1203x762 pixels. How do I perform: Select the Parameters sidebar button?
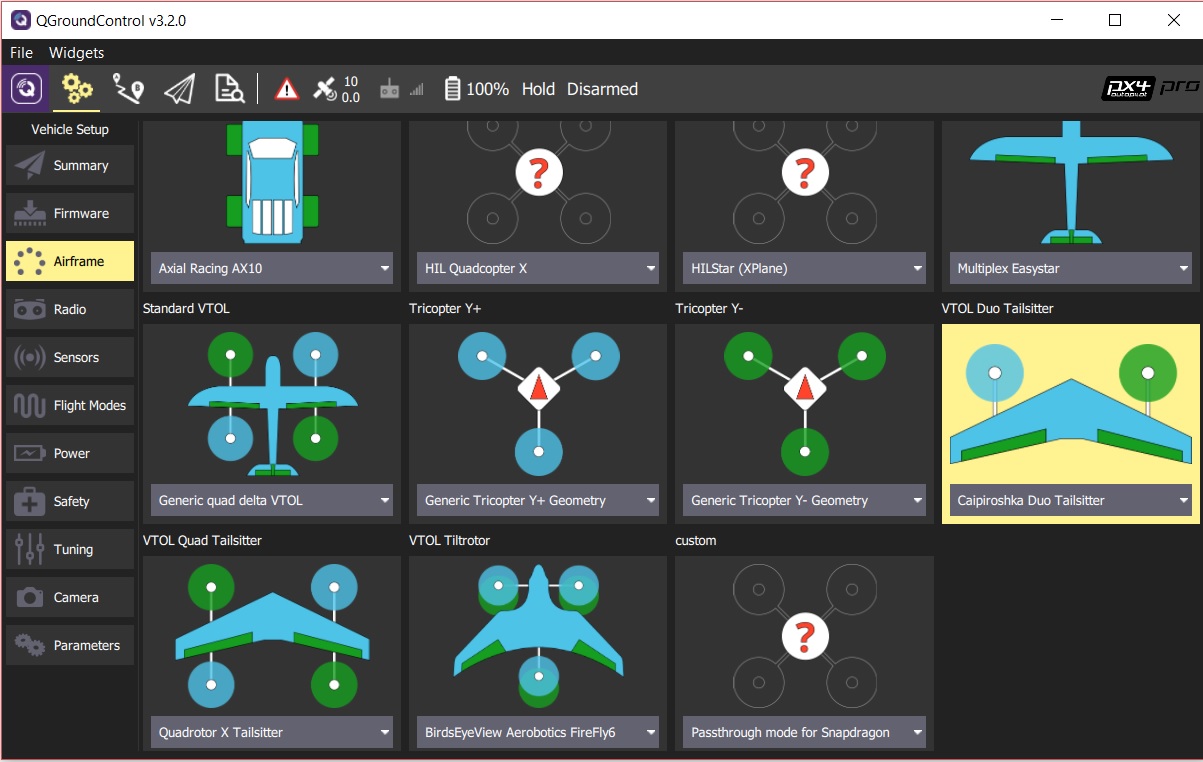coord(70,645)
